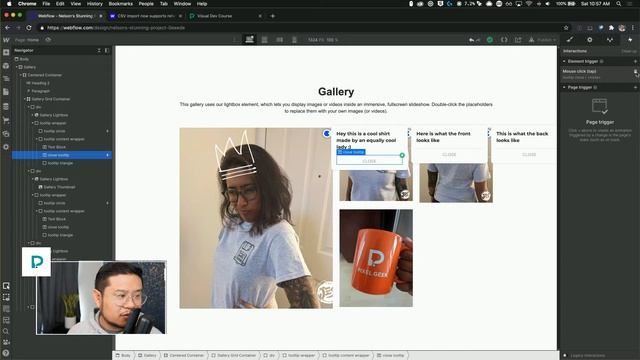Add a new Element trigger with plus
This screenshot has height=360, width=640.
(635, 61)
